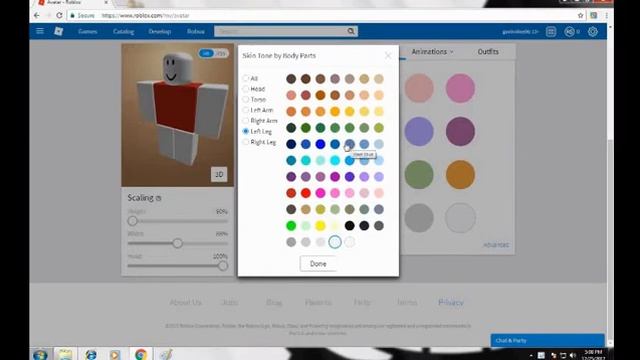Switch to the Outfits tab
The height and width of the screenshot is (360, 640).
[x=488, y=52]
